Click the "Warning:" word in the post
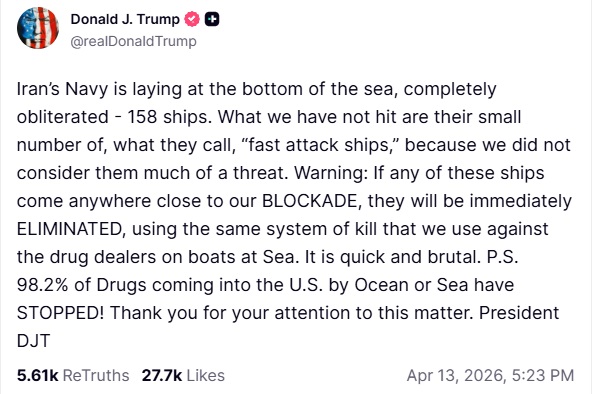Viewport: 593px width, 394px height. tap(331, 173)
